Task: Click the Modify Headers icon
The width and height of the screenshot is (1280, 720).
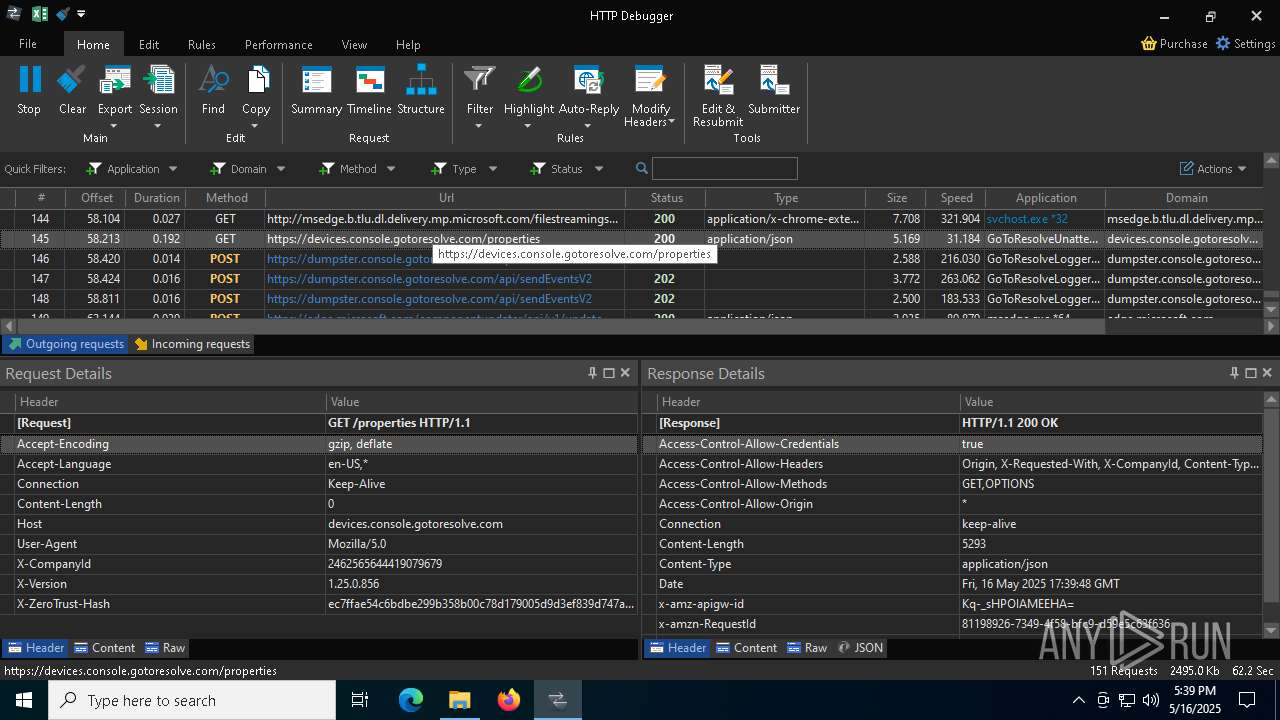Action: [x=650, y=80]
